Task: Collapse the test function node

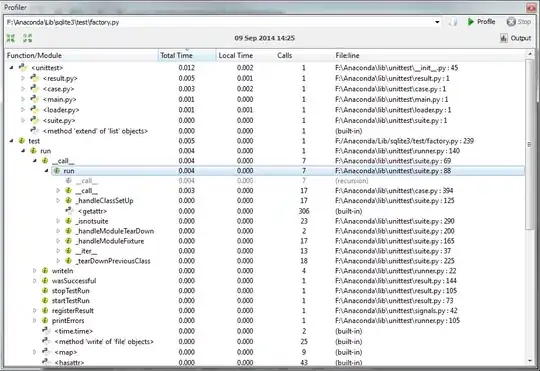Action: 11,141
